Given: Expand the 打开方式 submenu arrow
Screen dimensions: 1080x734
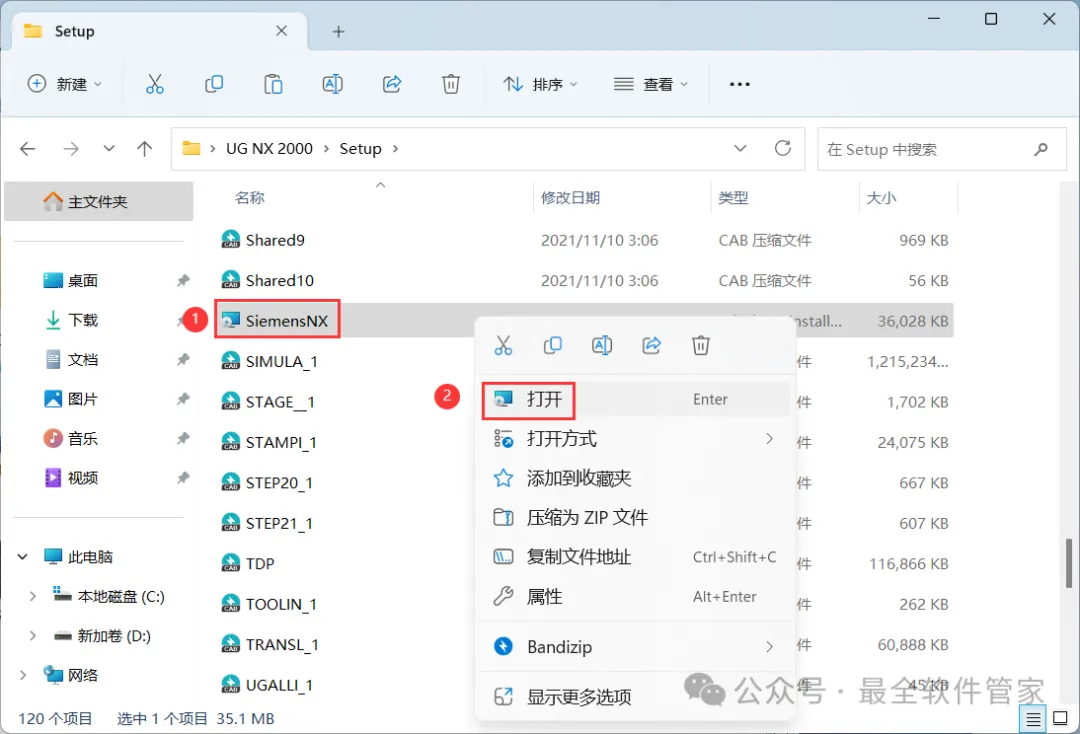Looking at the screenshot, I should (769, 439).
